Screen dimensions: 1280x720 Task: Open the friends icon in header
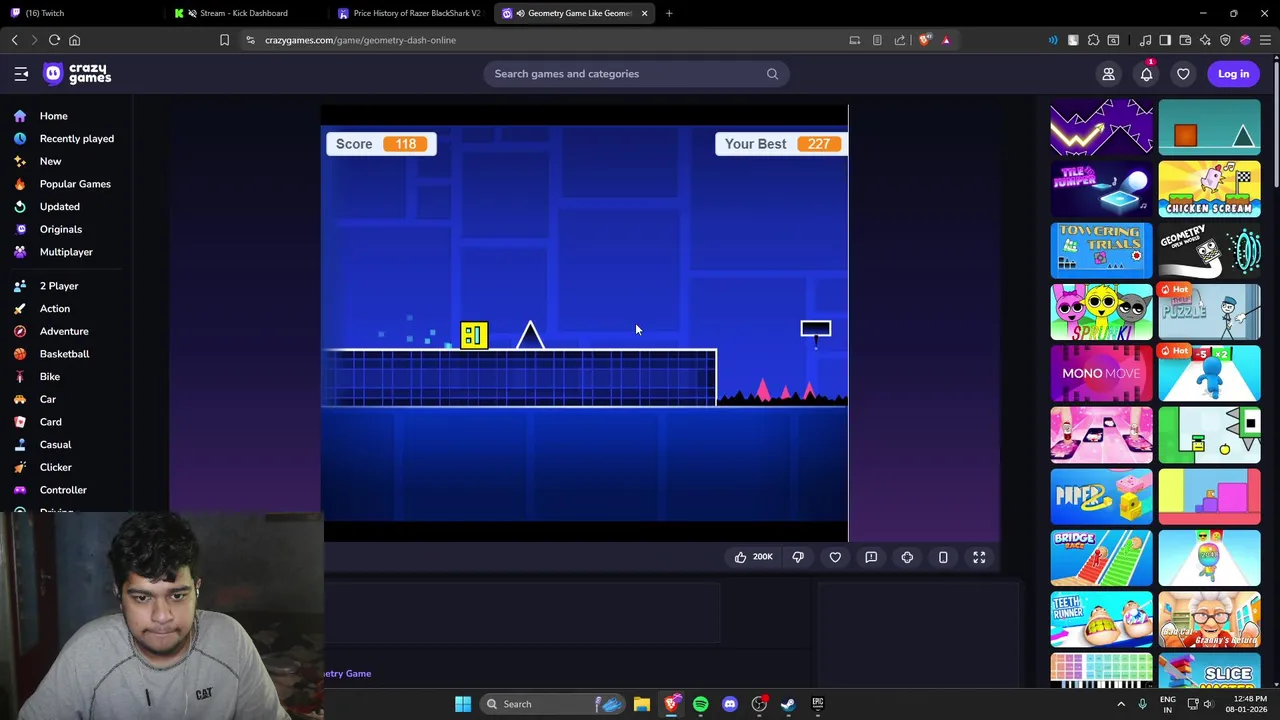[1108, 74]
